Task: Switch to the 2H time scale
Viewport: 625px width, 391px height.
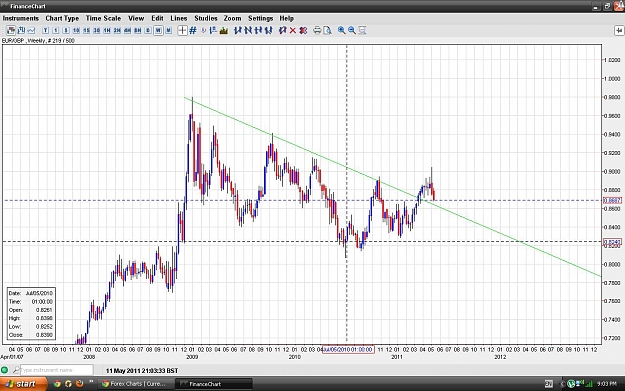Action: point(117,30)
